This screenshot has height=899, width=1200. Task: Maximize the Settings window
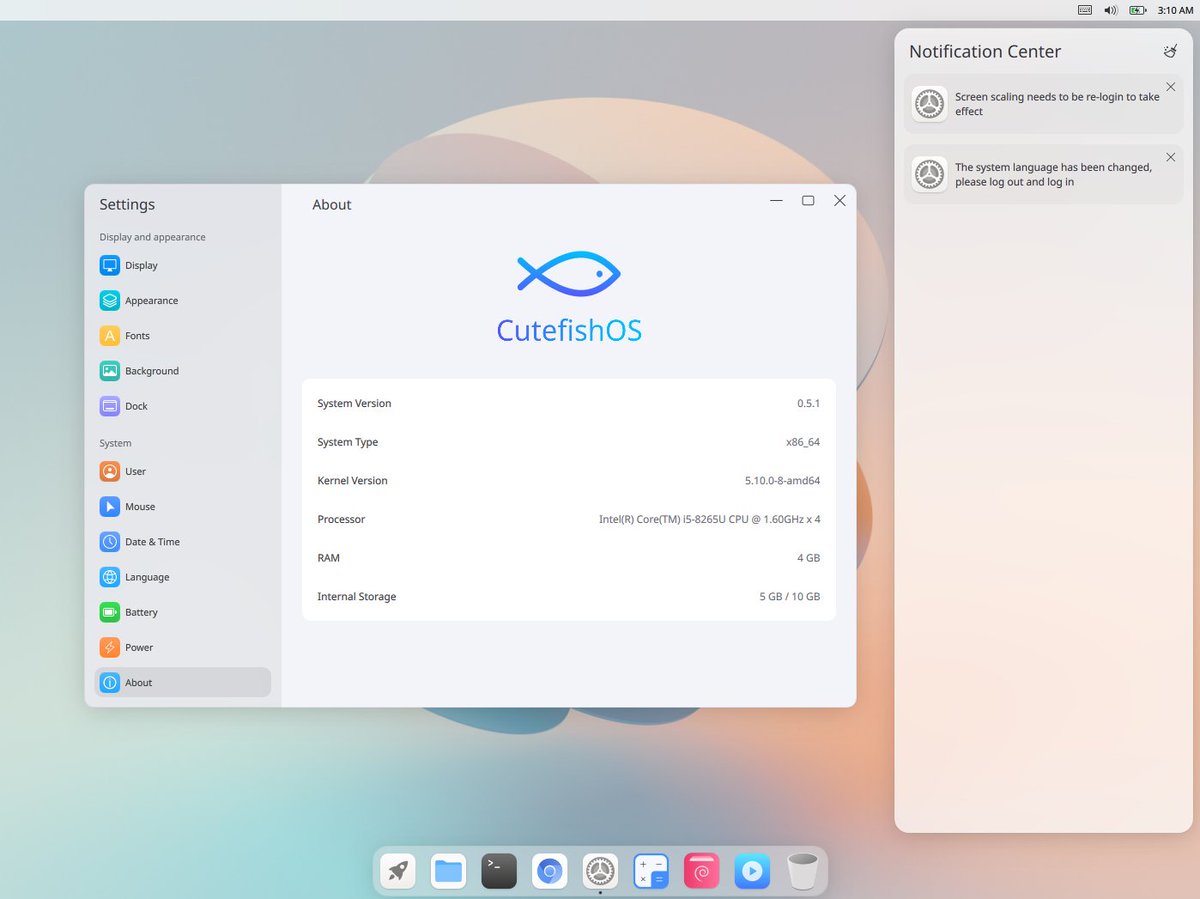808,201
